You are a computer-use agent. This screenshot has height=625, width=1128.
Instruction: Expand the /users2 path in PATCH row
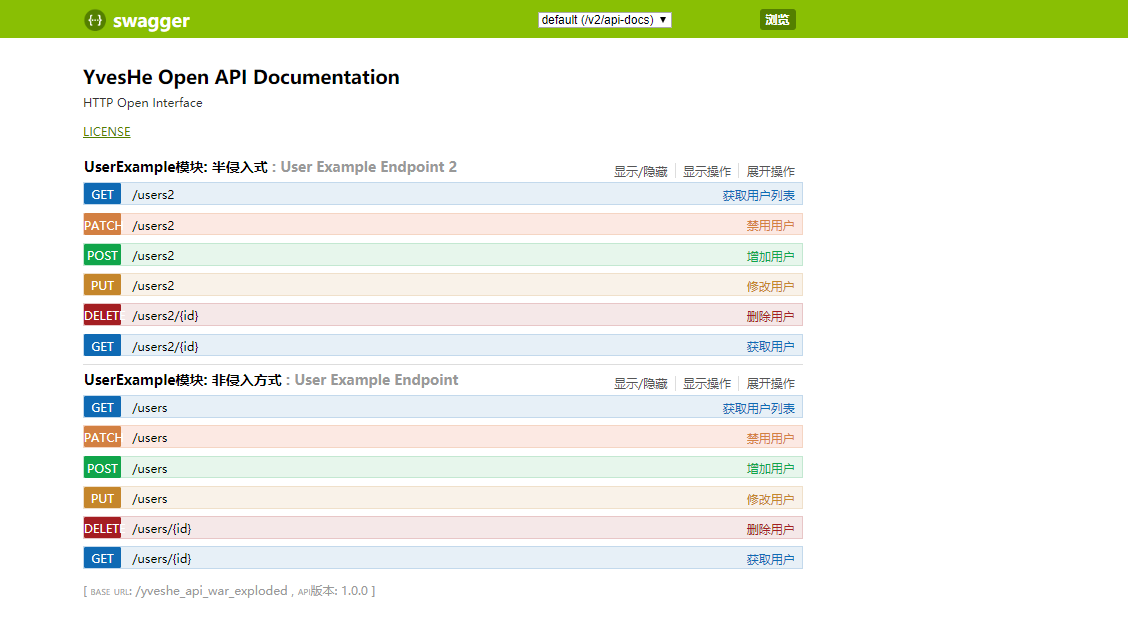[153, 226]
